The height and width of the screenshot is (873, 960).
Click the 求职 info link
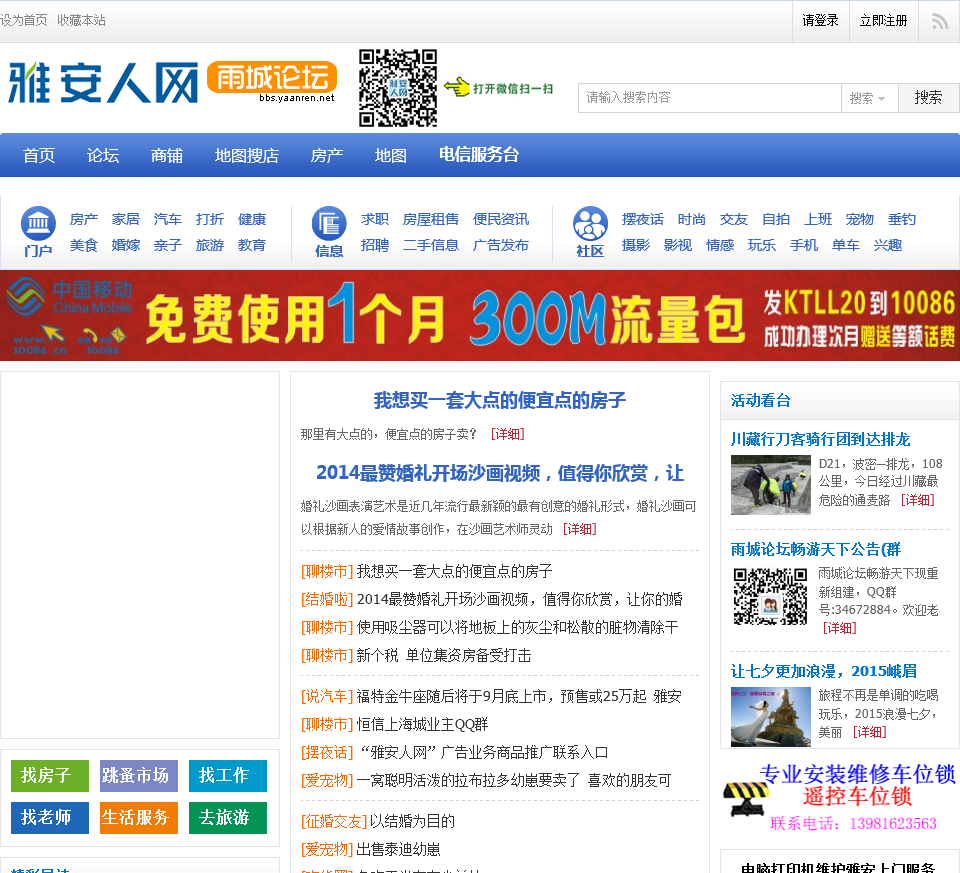(375, 219)
